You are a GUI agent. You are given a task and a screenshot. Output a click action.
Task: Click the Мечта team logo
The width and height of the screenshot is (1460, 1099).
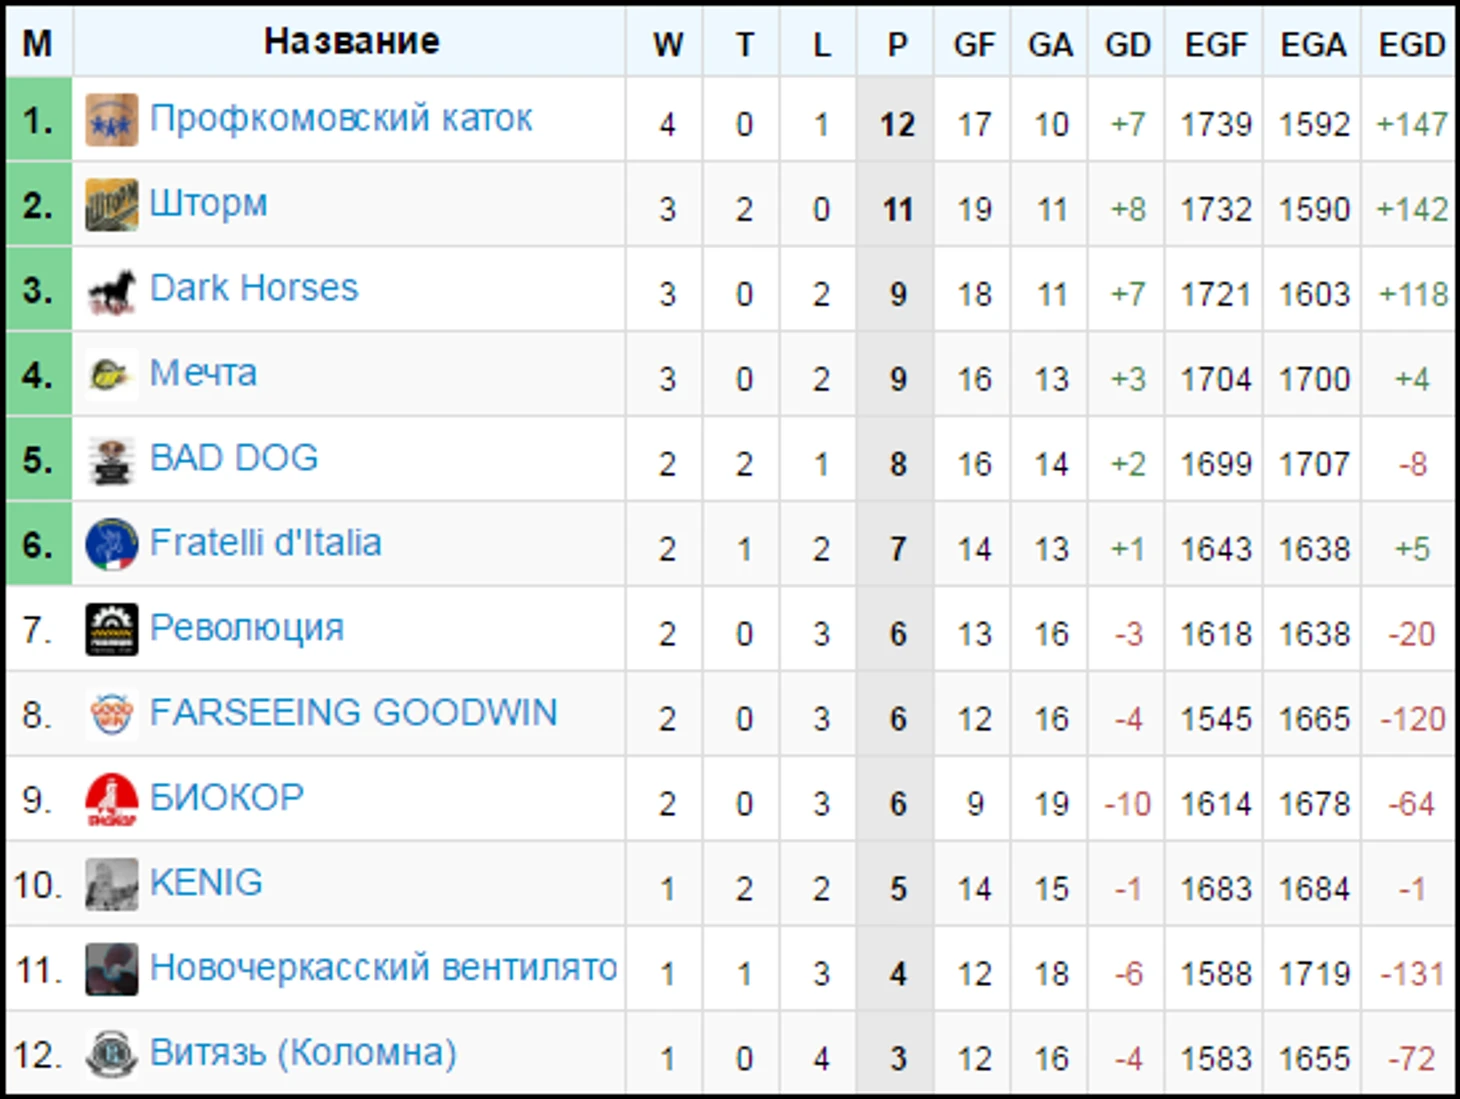coord(111,375)
